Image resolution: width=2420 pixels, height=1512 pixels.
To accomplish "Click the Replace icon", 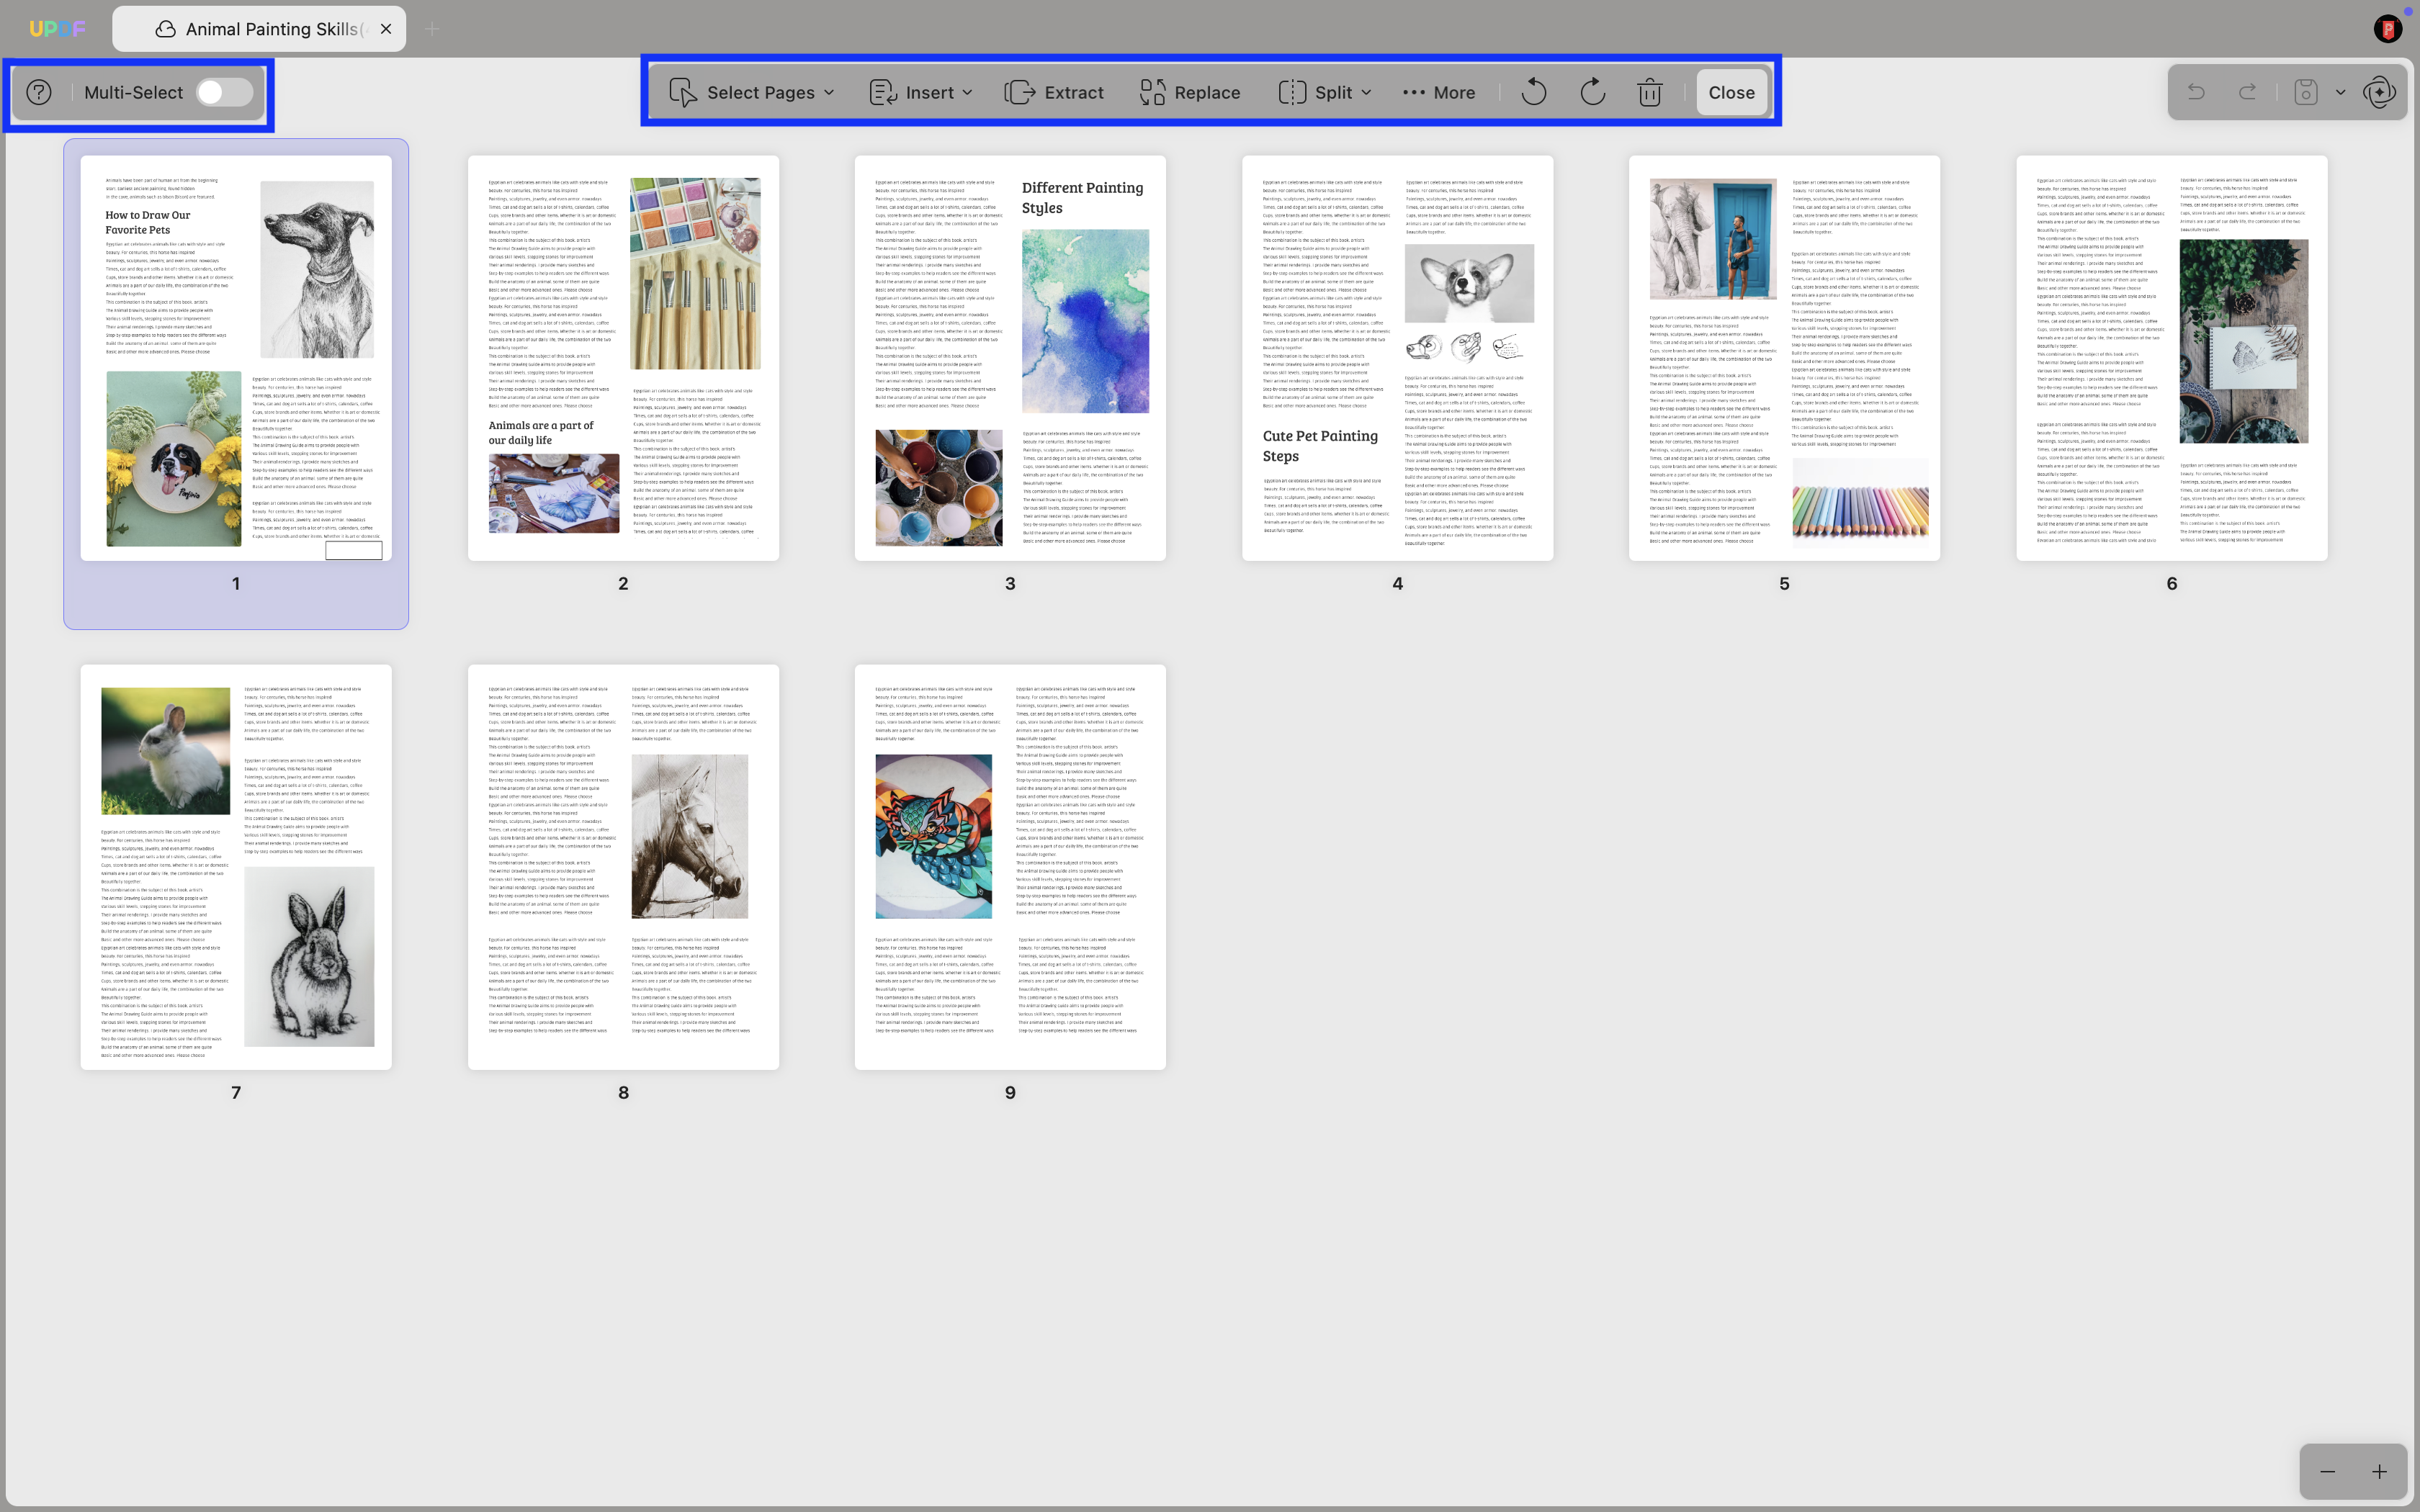I will point(1152,92).
